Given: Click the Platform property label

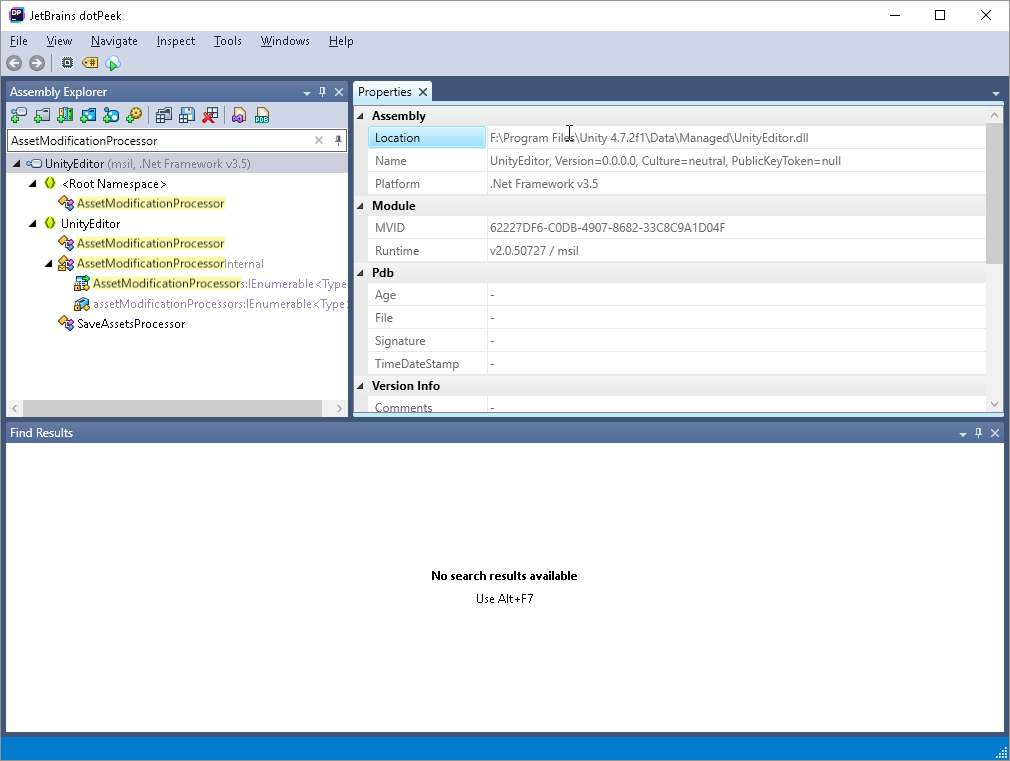Looking at the screenshot, I should click(x=397, y=184).
